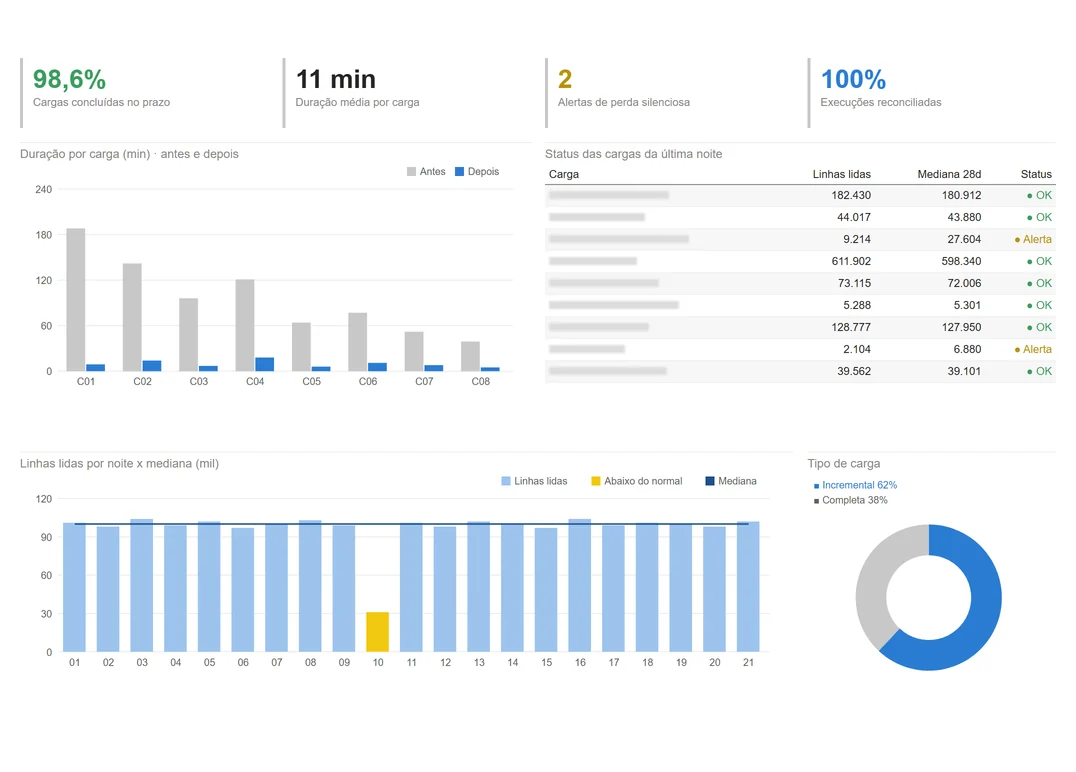Select the 611.902 table cell
The width and height of the screenshot is (1076, 772).
coord(851,261)
